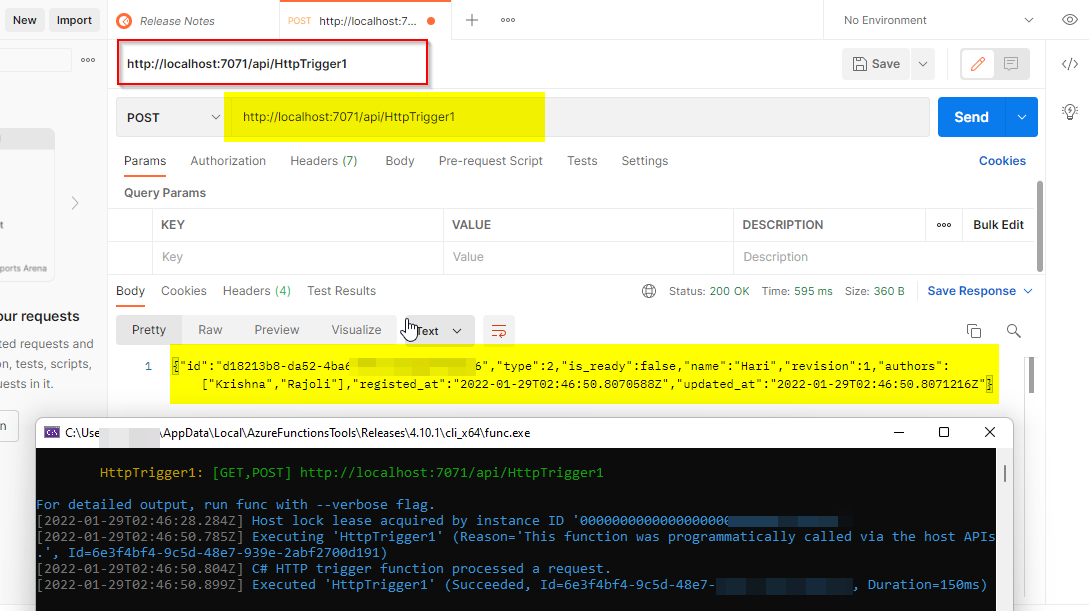Click the console window vertical scrollbar
The image size is (1089, 611).
coord(1004,474)
